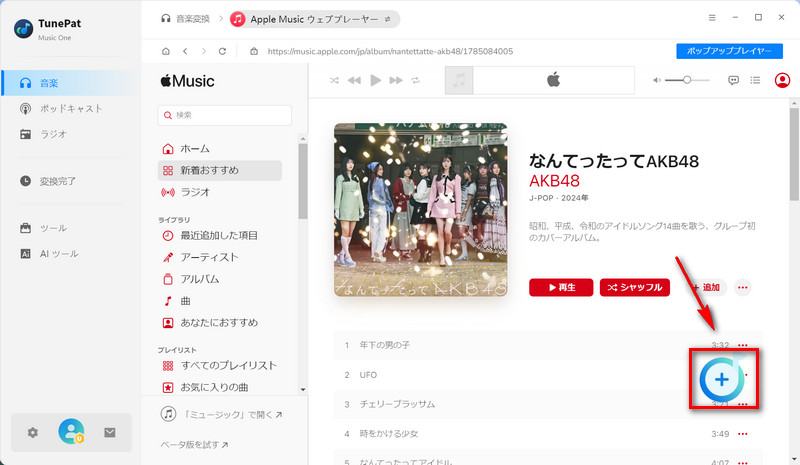This screenshot has height=465, width=800.
Task: Open album more options beside 追加
Action: [x=742, y=287]
